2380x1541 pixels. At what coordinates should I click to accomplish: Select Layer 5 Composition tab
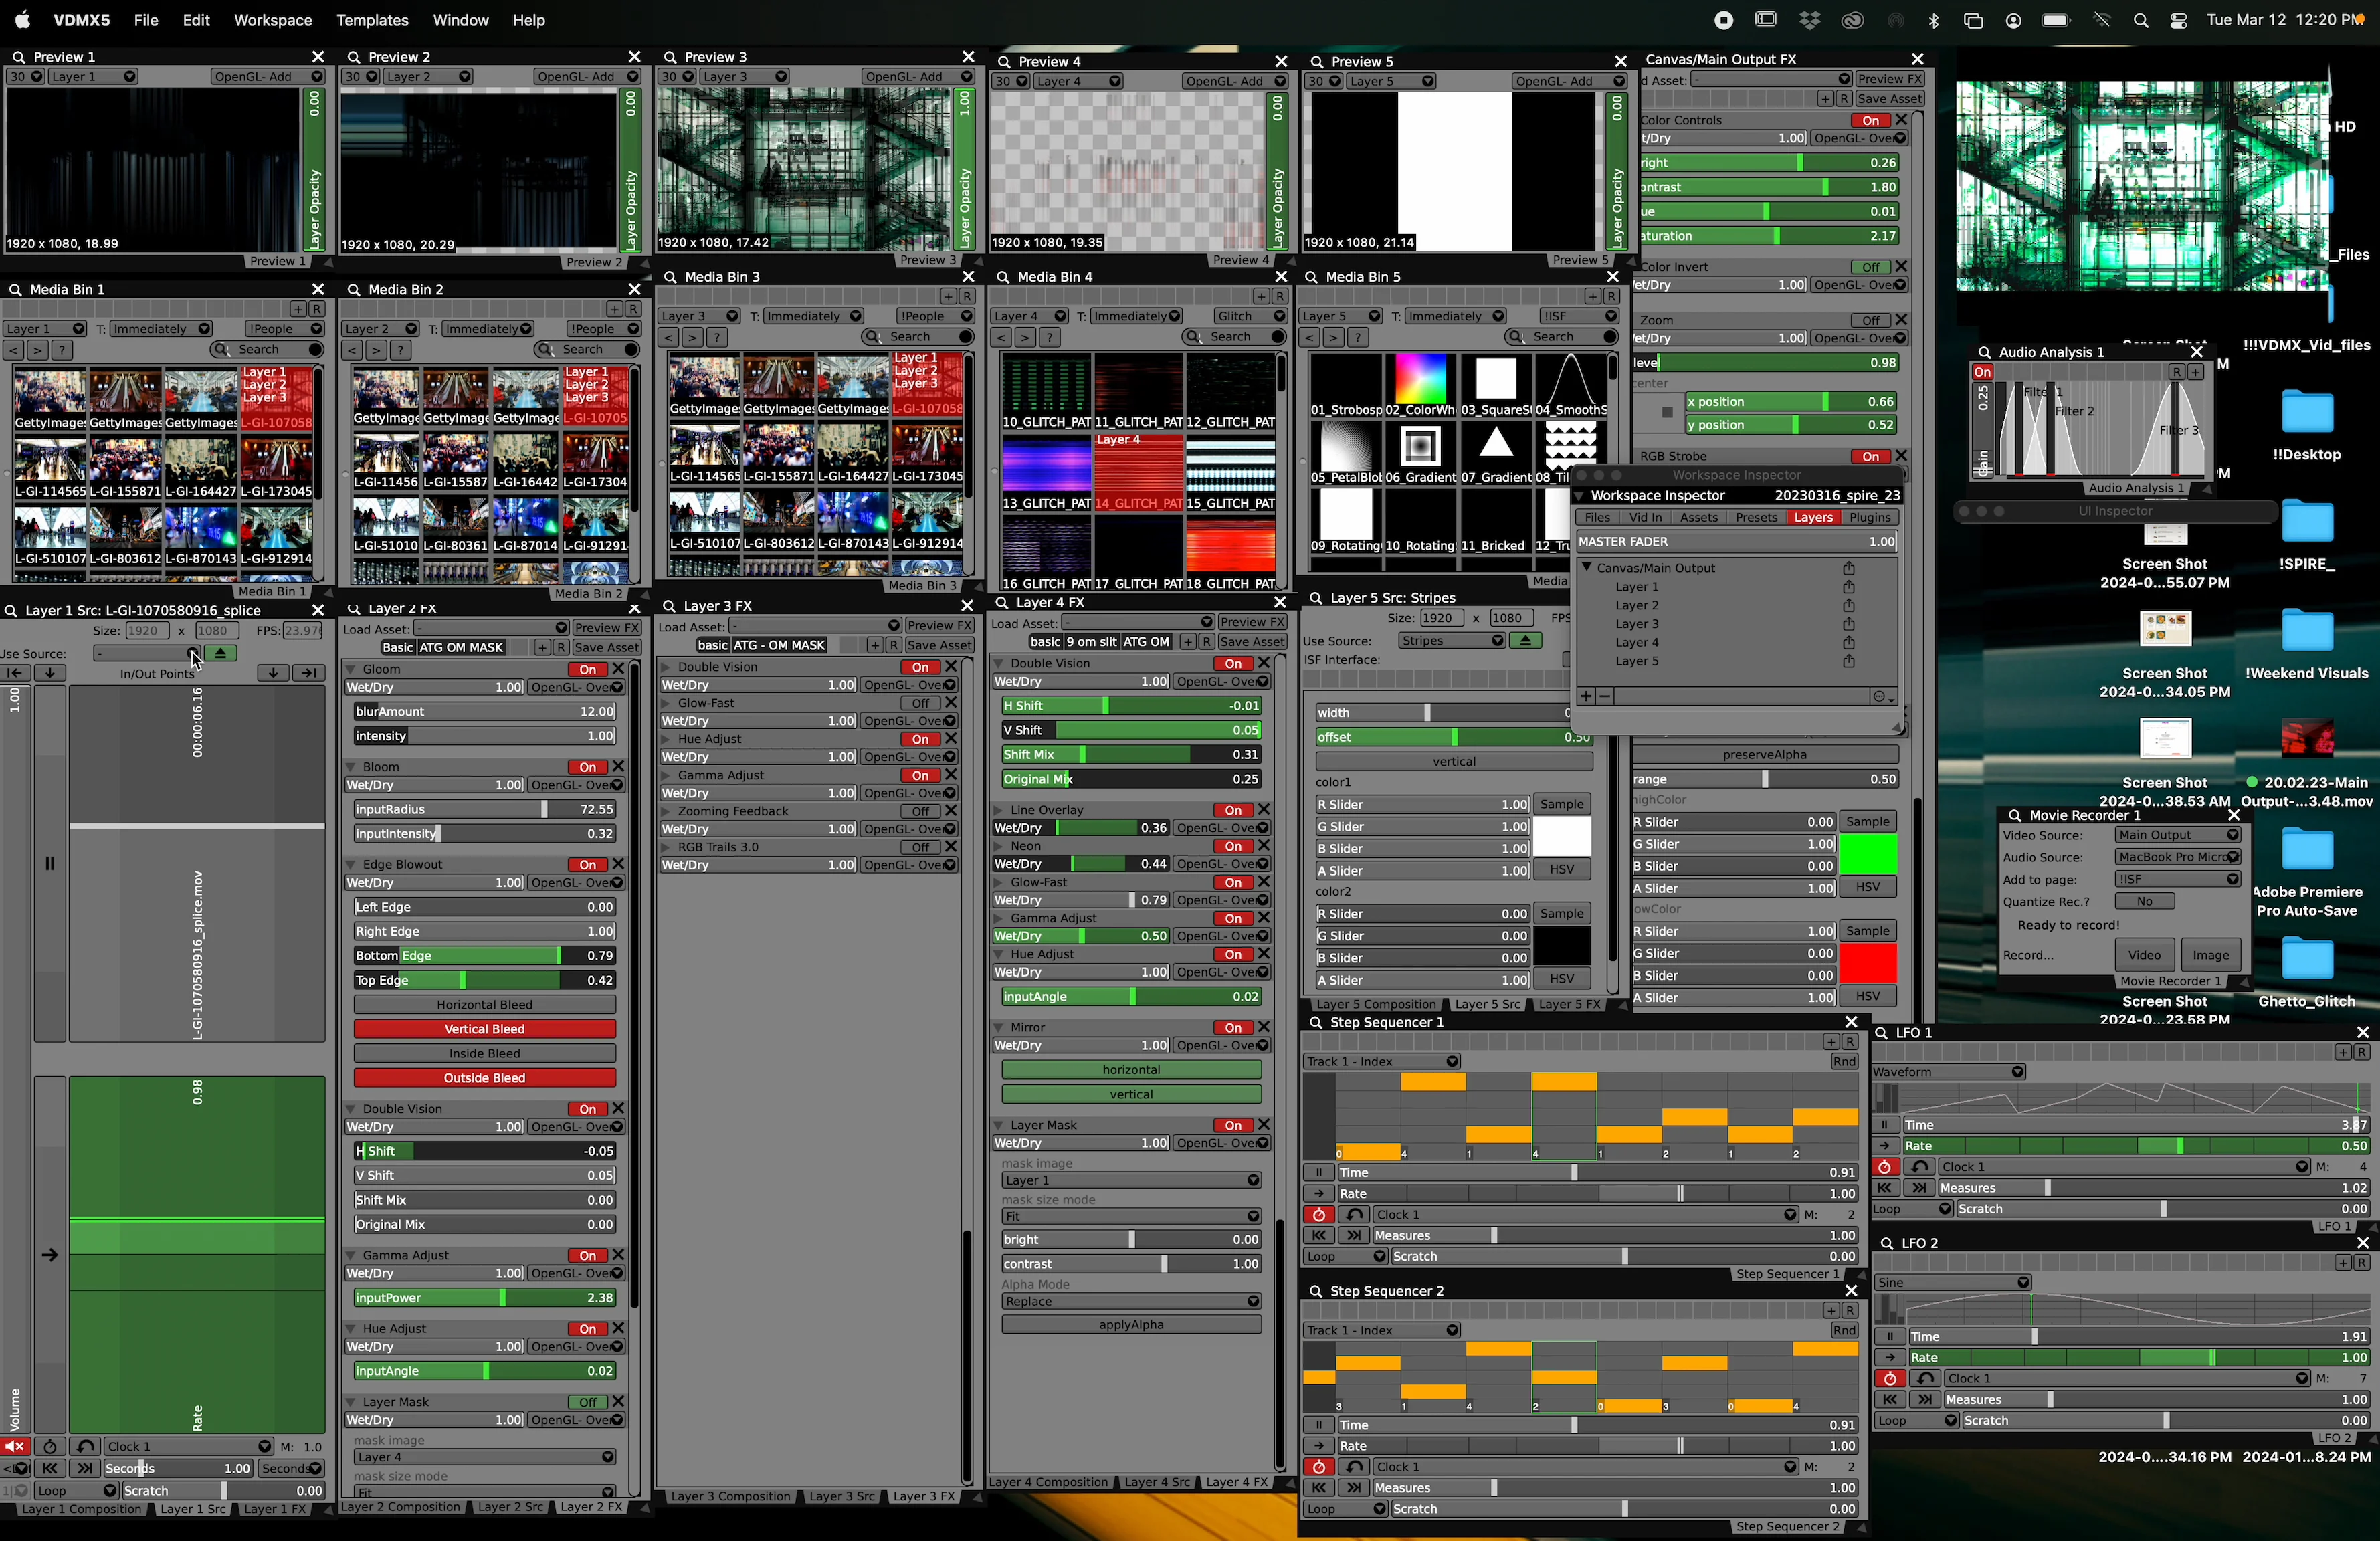pos(1376,1004)
